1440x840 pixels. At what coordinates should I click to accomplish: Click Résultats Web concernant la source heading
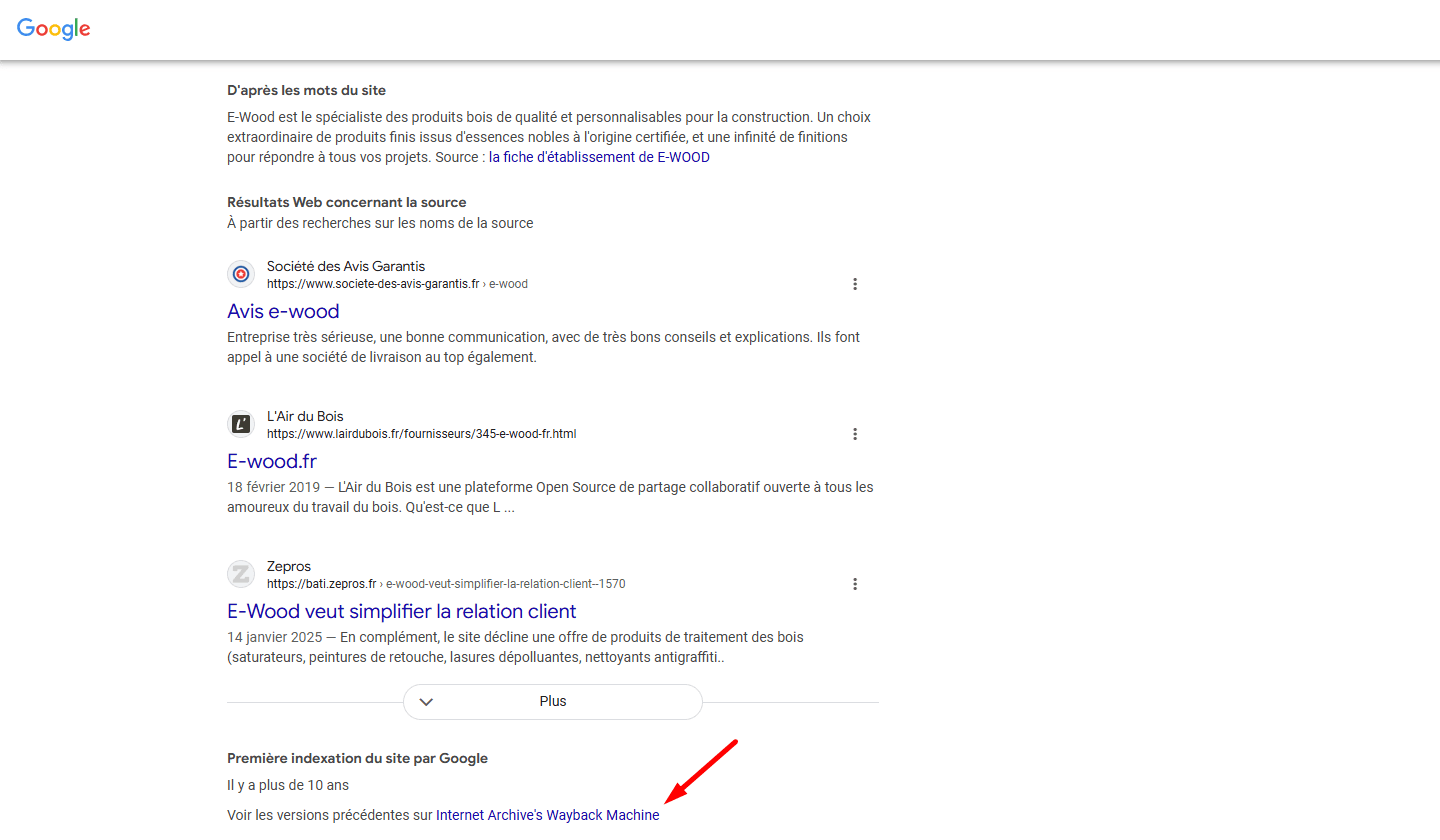point(347,202)
